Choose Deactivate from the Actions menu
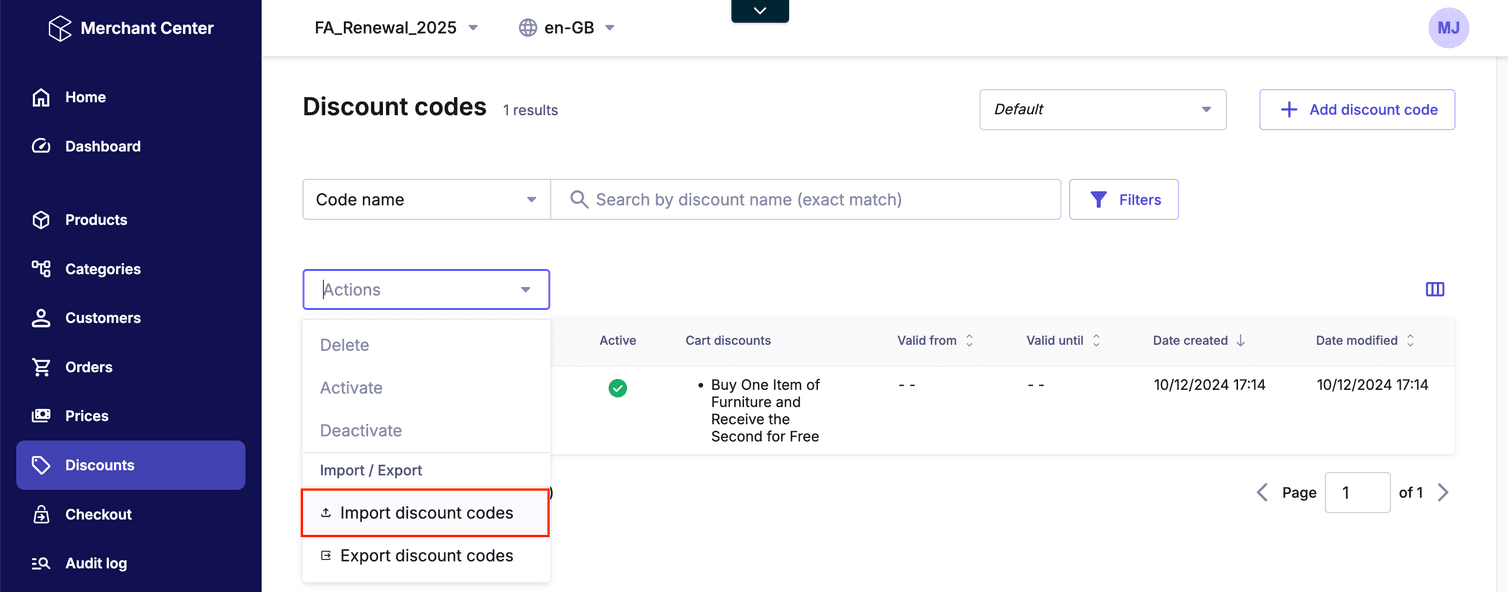This screenshot has width=1508, height=592. (x=360, y=430)
